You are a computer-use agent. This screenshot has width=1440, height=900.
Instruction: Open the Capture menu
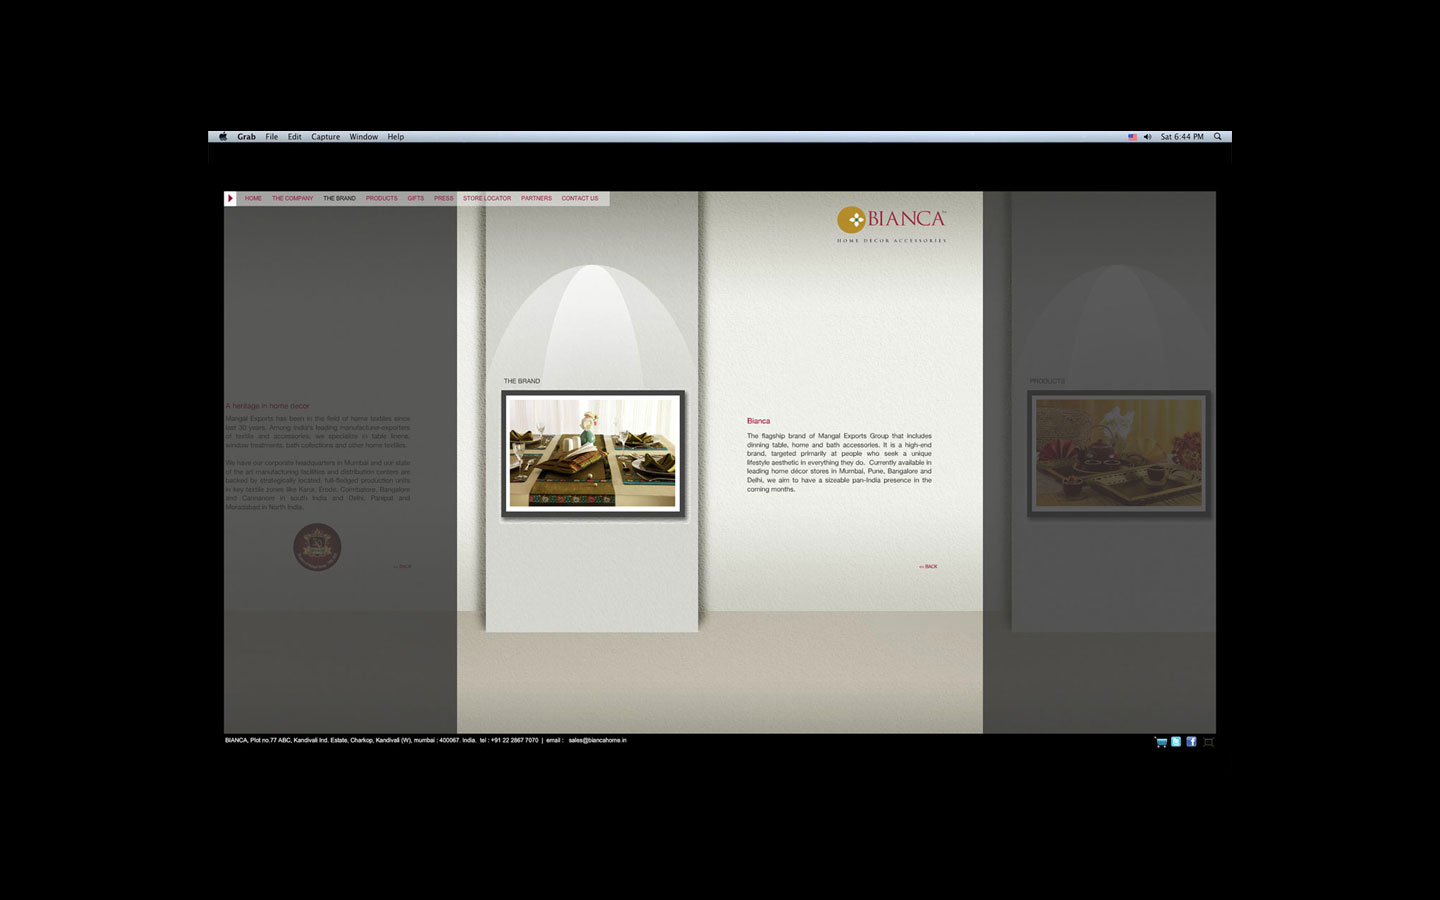(x=325, y=137)
